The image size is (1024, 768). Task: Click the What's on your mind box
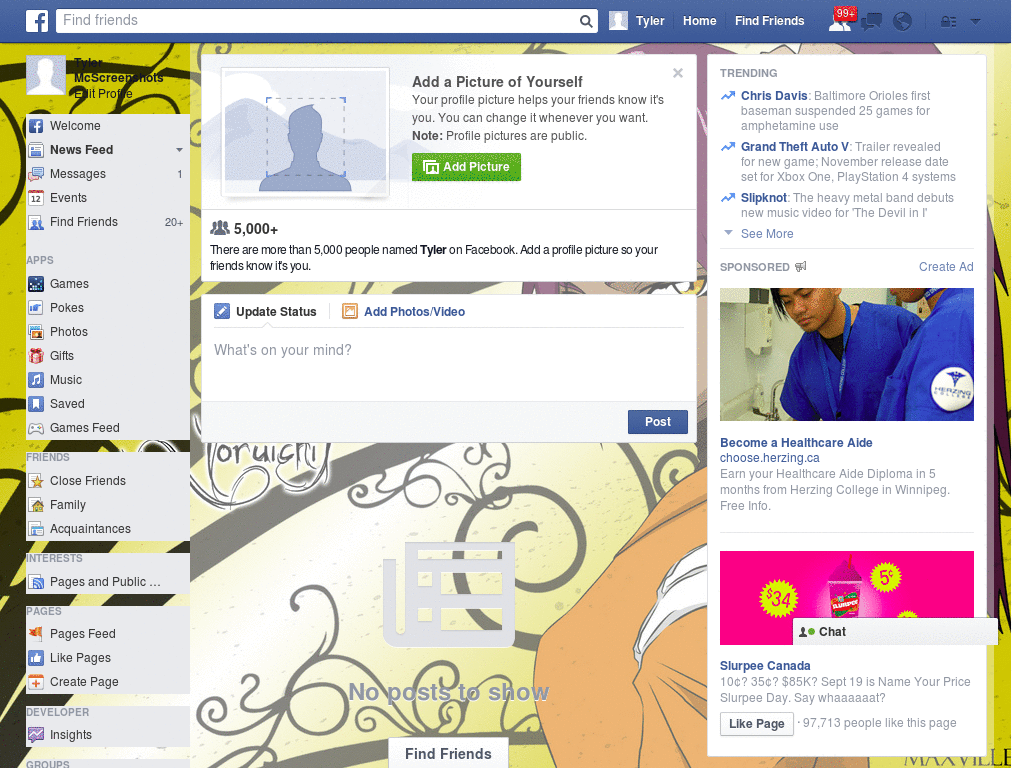(x=449, y=364)
